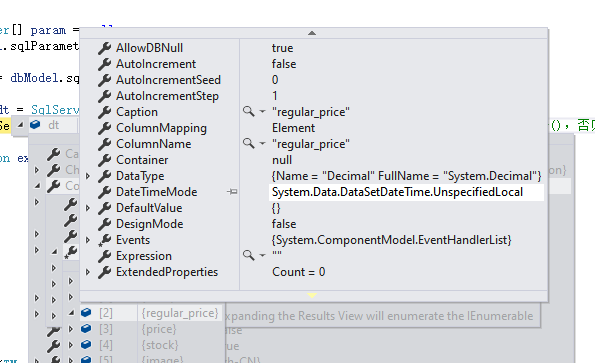Click the DesignMode value false

(x=284, y=224)
